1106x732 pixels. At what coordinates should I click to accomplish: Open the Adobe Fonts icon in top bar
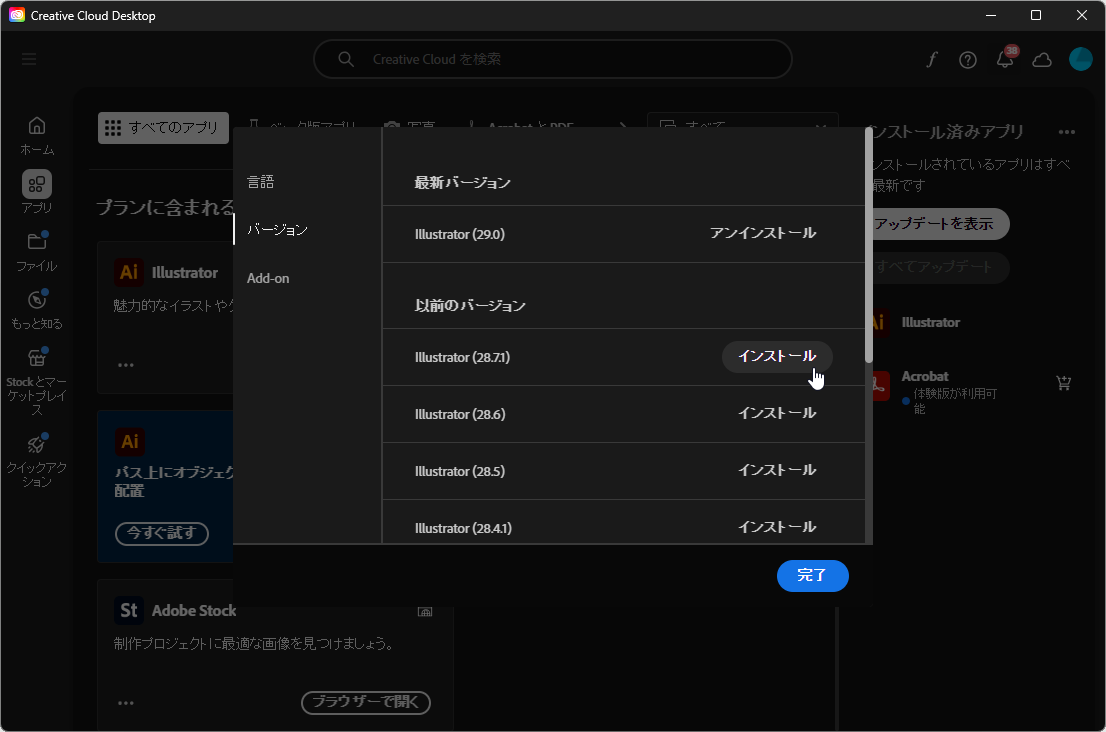point(931,59)
